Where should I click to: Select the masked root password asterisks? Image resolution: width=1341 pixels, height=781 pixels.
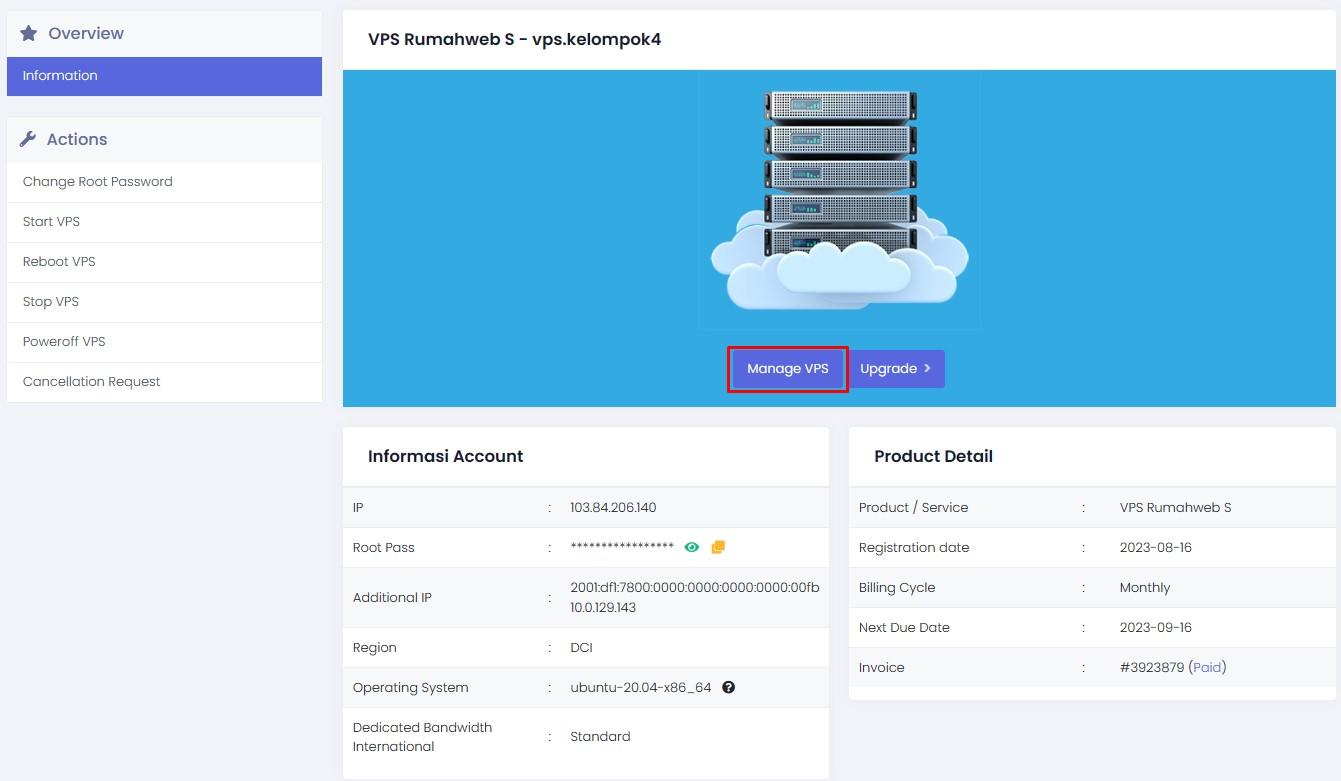(x=622, y=546)
